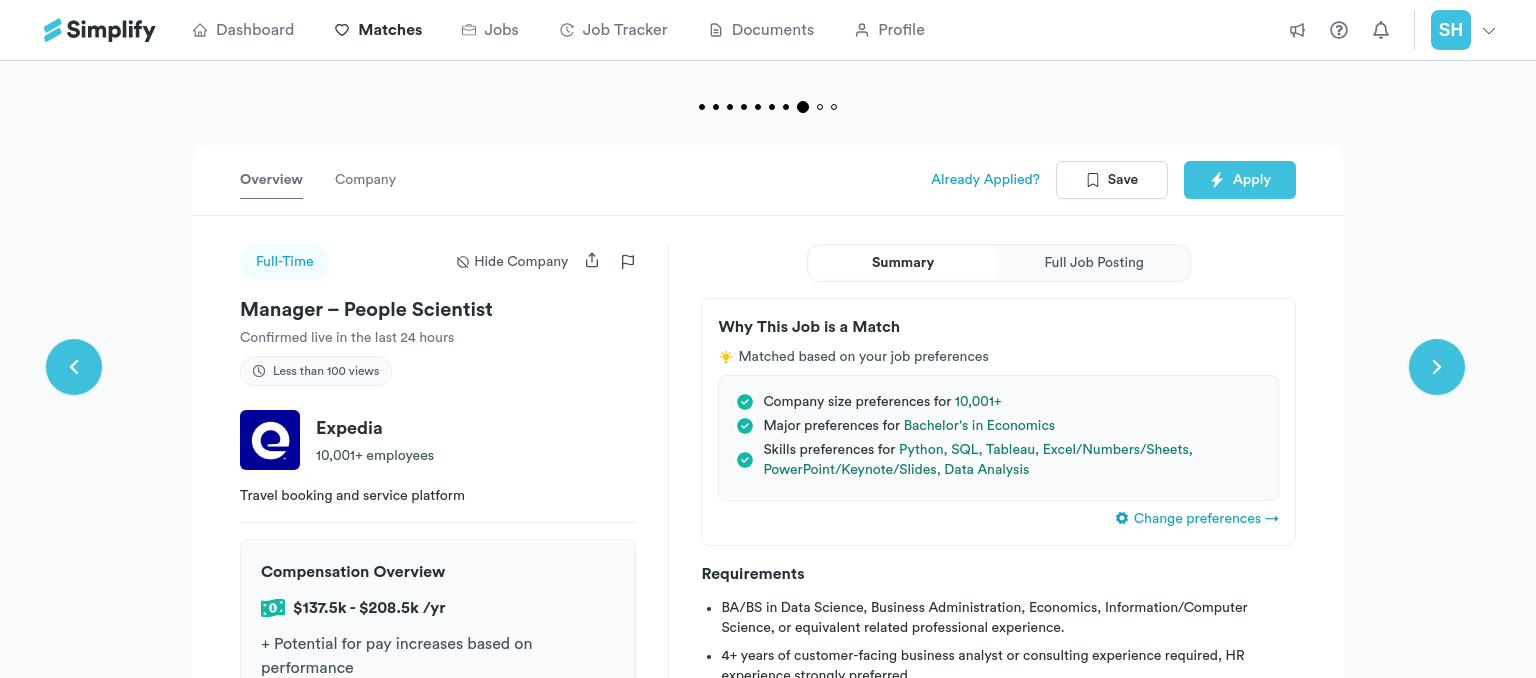Screen dimensions: 1536x678
Task: Click the Simplify logo
Action: click(x=100, y=30)
